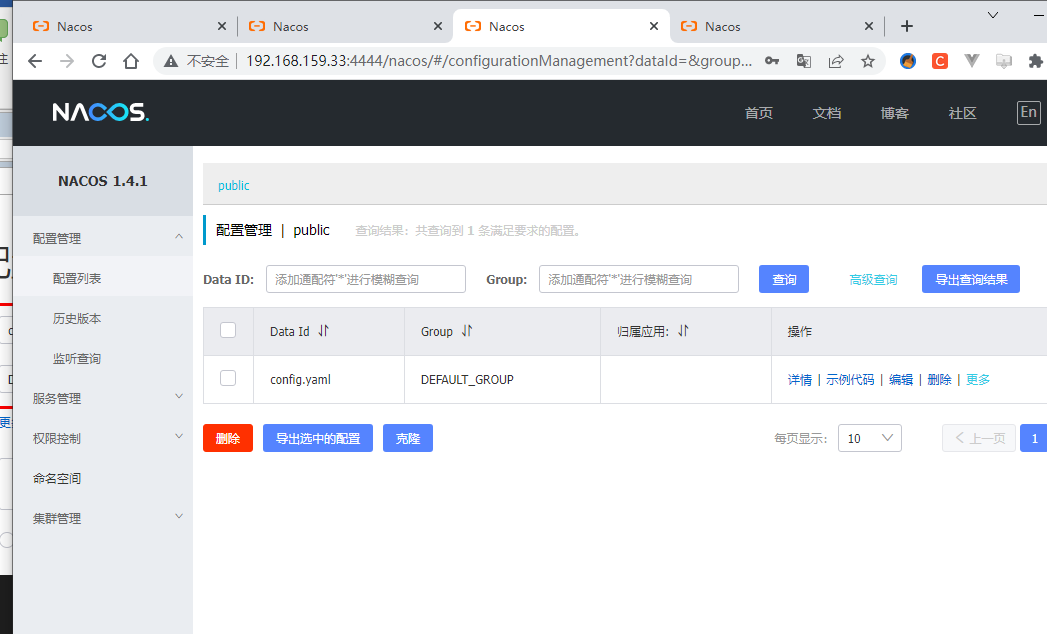The width and height of the screenshot is (1047, 634).
Task: Open the saved password key icon
Action: 772,61
